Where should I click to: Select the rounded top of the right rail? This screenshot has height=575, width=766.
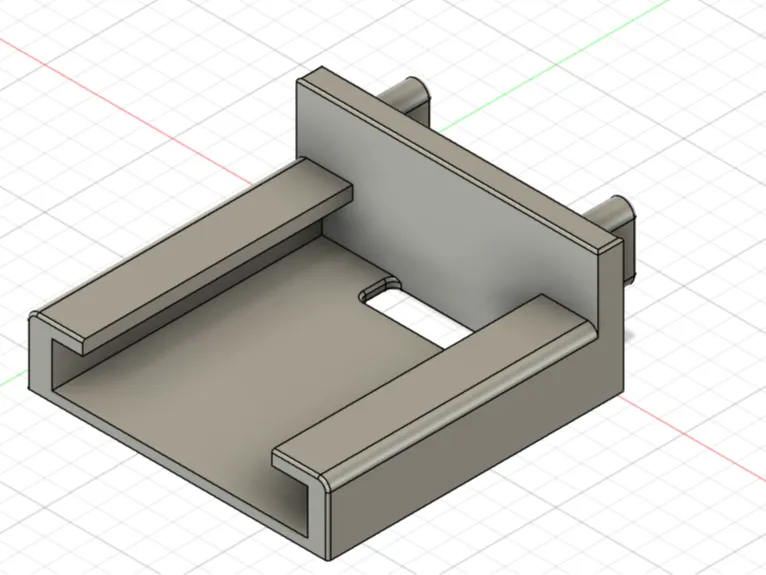(459, 405)
